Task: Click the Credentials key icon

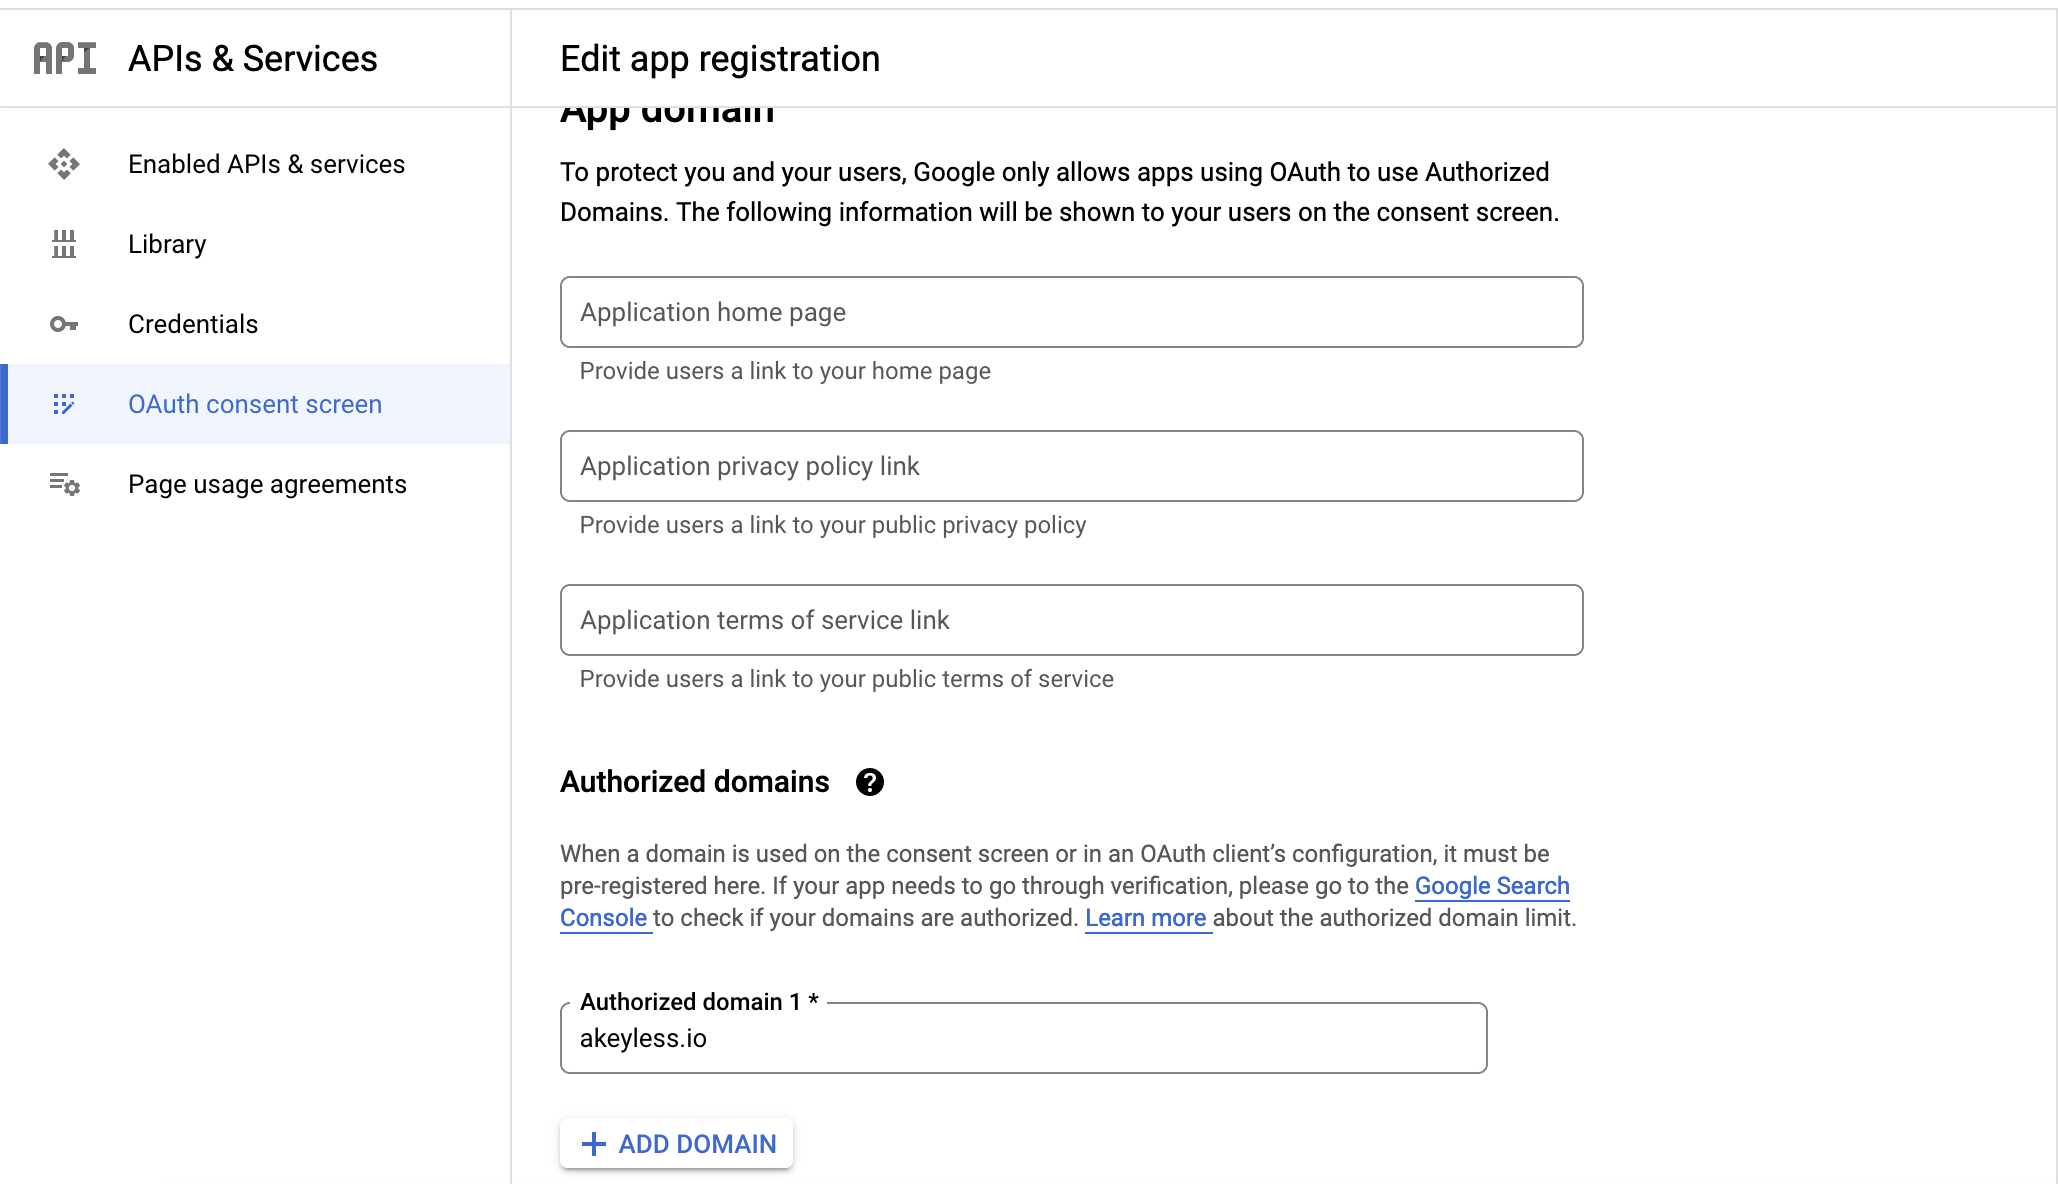Action: pyautogui.click(x=64, y=324)
